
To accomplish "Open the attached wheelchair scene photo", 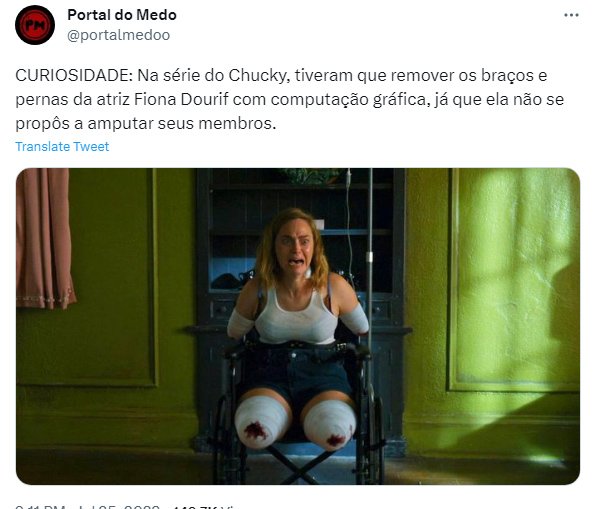I will [298, 326].
